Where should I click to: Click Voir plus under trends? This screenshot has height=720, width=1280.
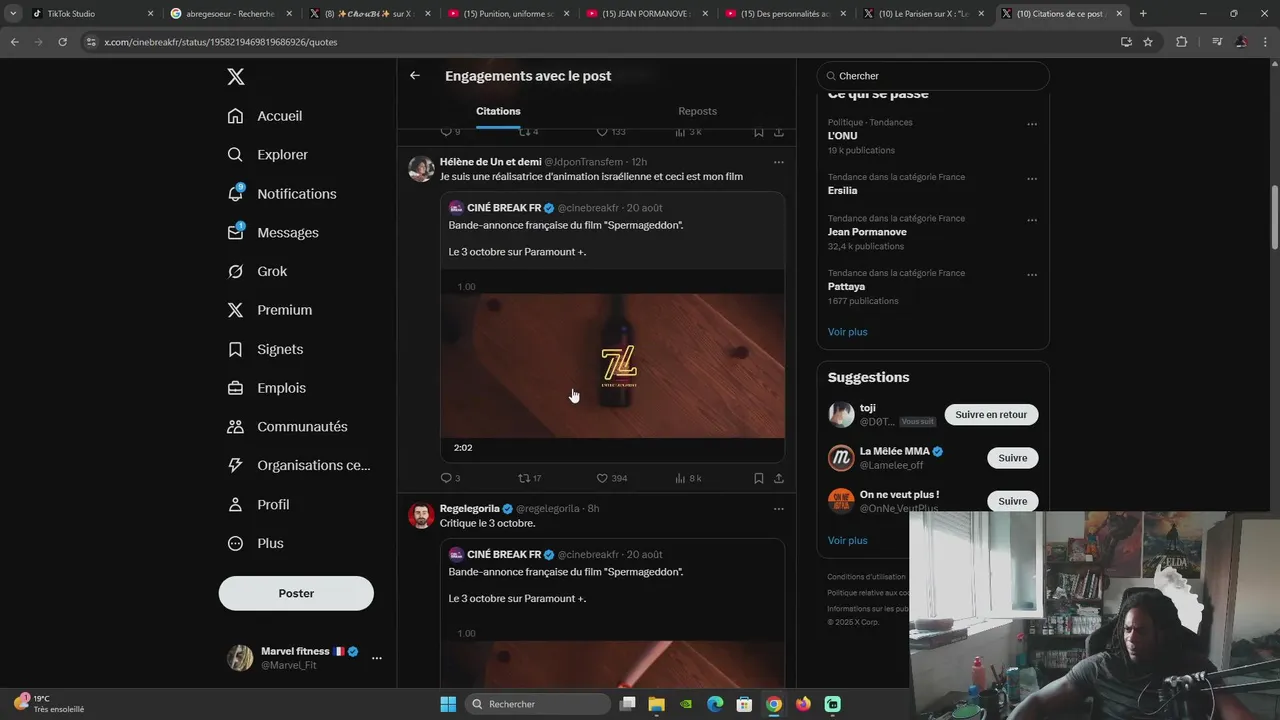pyautogui.click(x=848, y=332)
